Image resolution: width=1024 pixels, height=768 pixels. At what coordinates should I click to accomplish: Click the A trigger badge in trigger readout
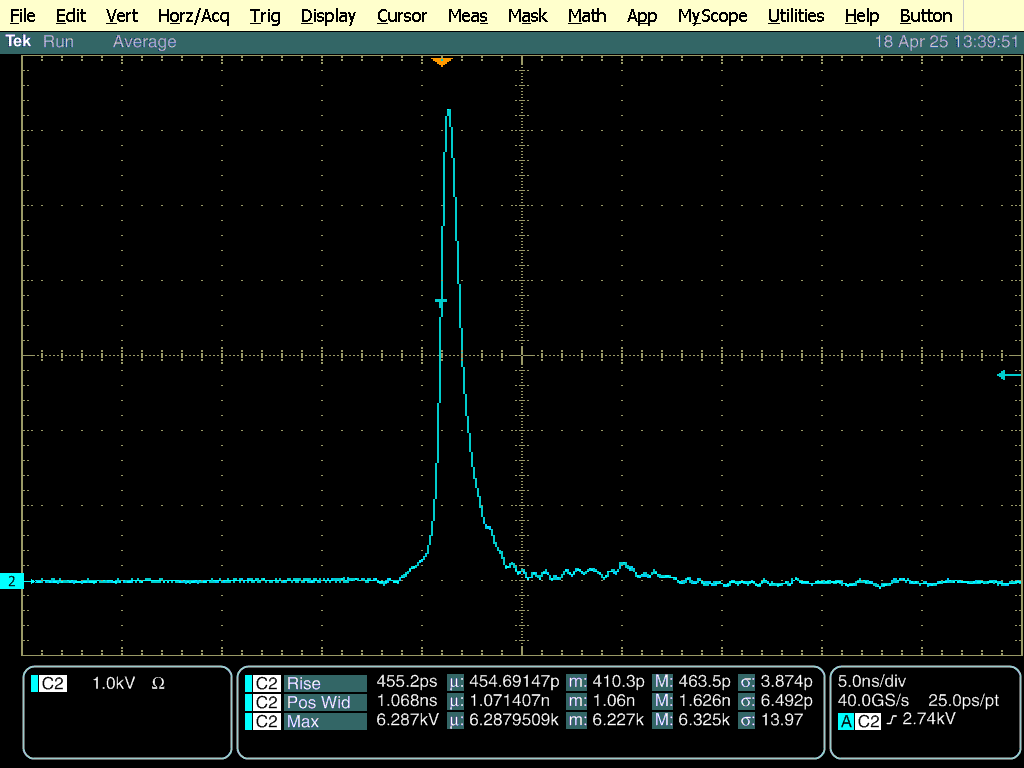[x=846, y=721]
